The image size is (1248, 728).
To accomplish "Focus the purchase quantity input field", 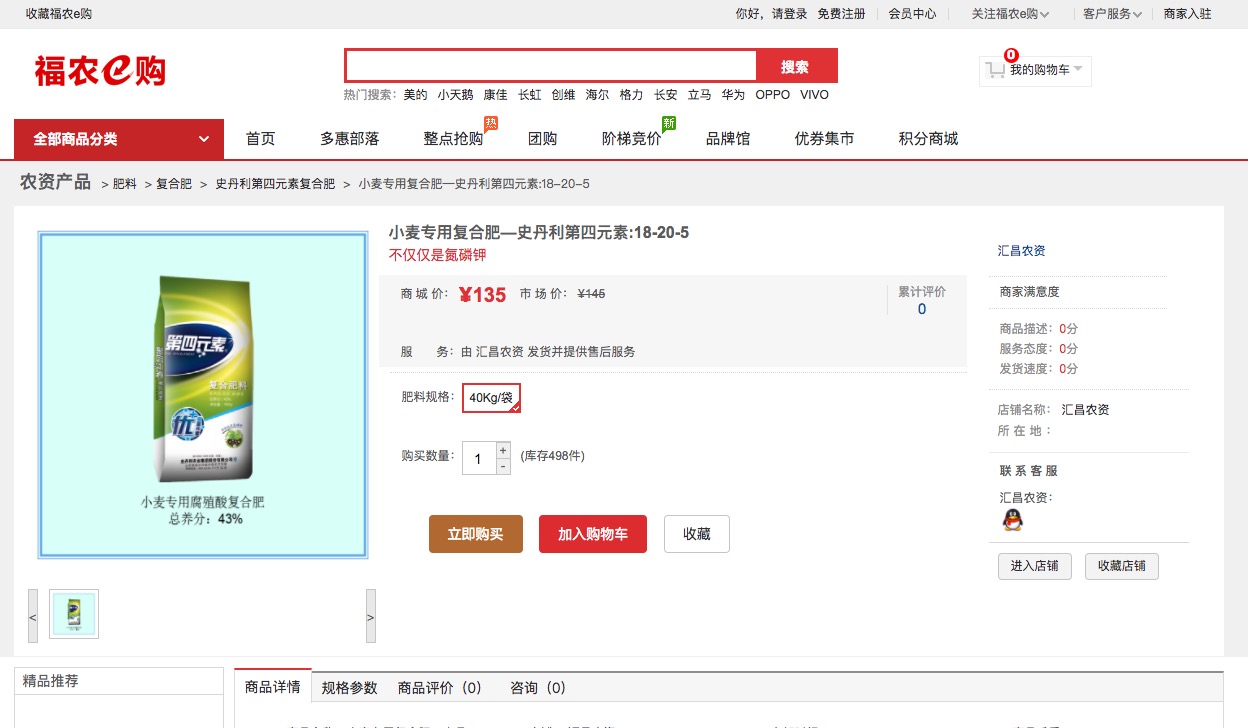I will [479, 459].
